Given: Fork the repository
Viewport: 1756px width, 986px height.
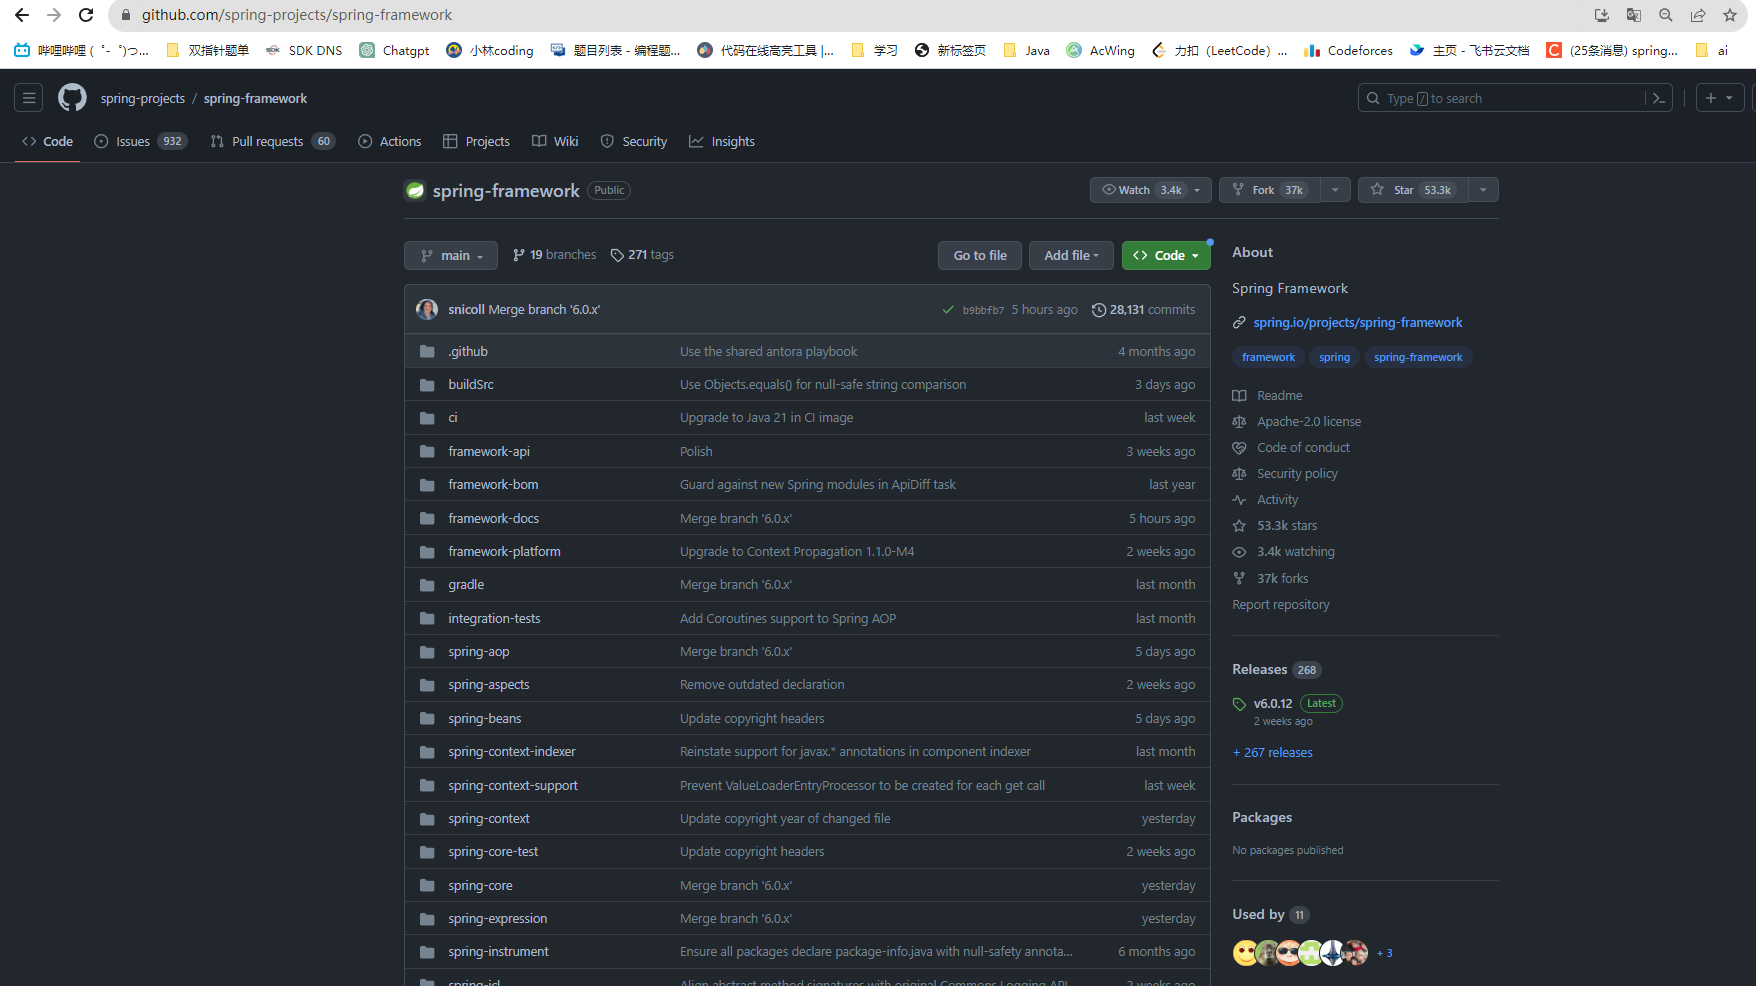Looking at the screenshot, I should click(x=1270, y=190).
